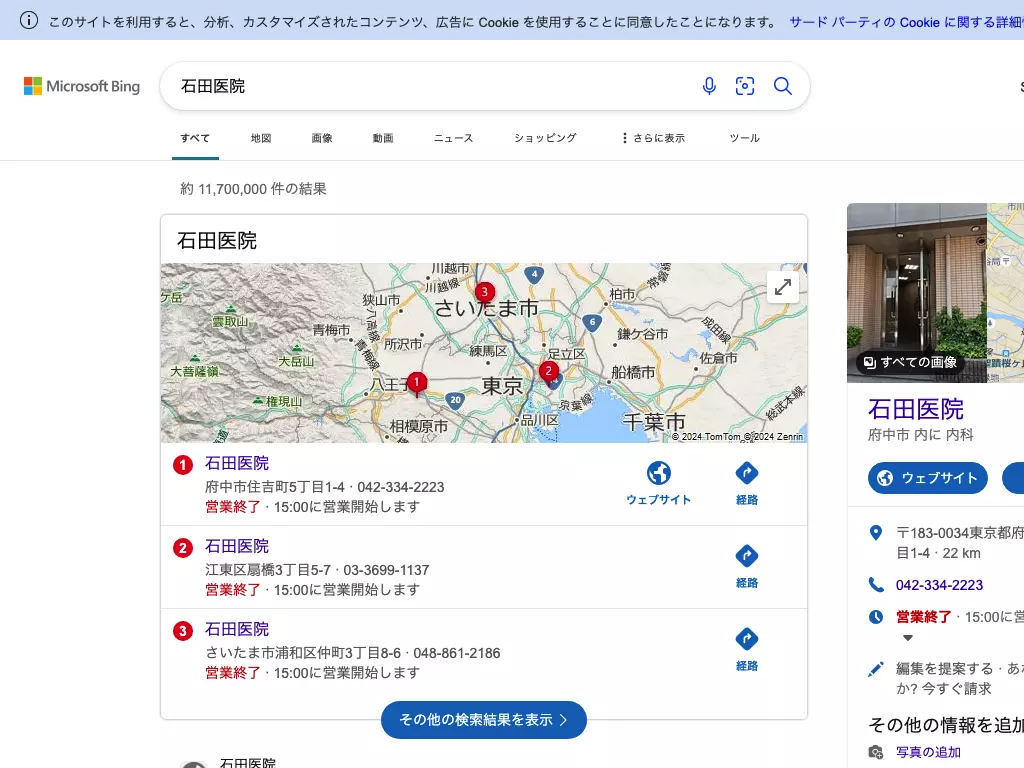Viewport: 1024px width, 768px height.
Task: Select the すべて tab
Action: click(x=195, y=138)
